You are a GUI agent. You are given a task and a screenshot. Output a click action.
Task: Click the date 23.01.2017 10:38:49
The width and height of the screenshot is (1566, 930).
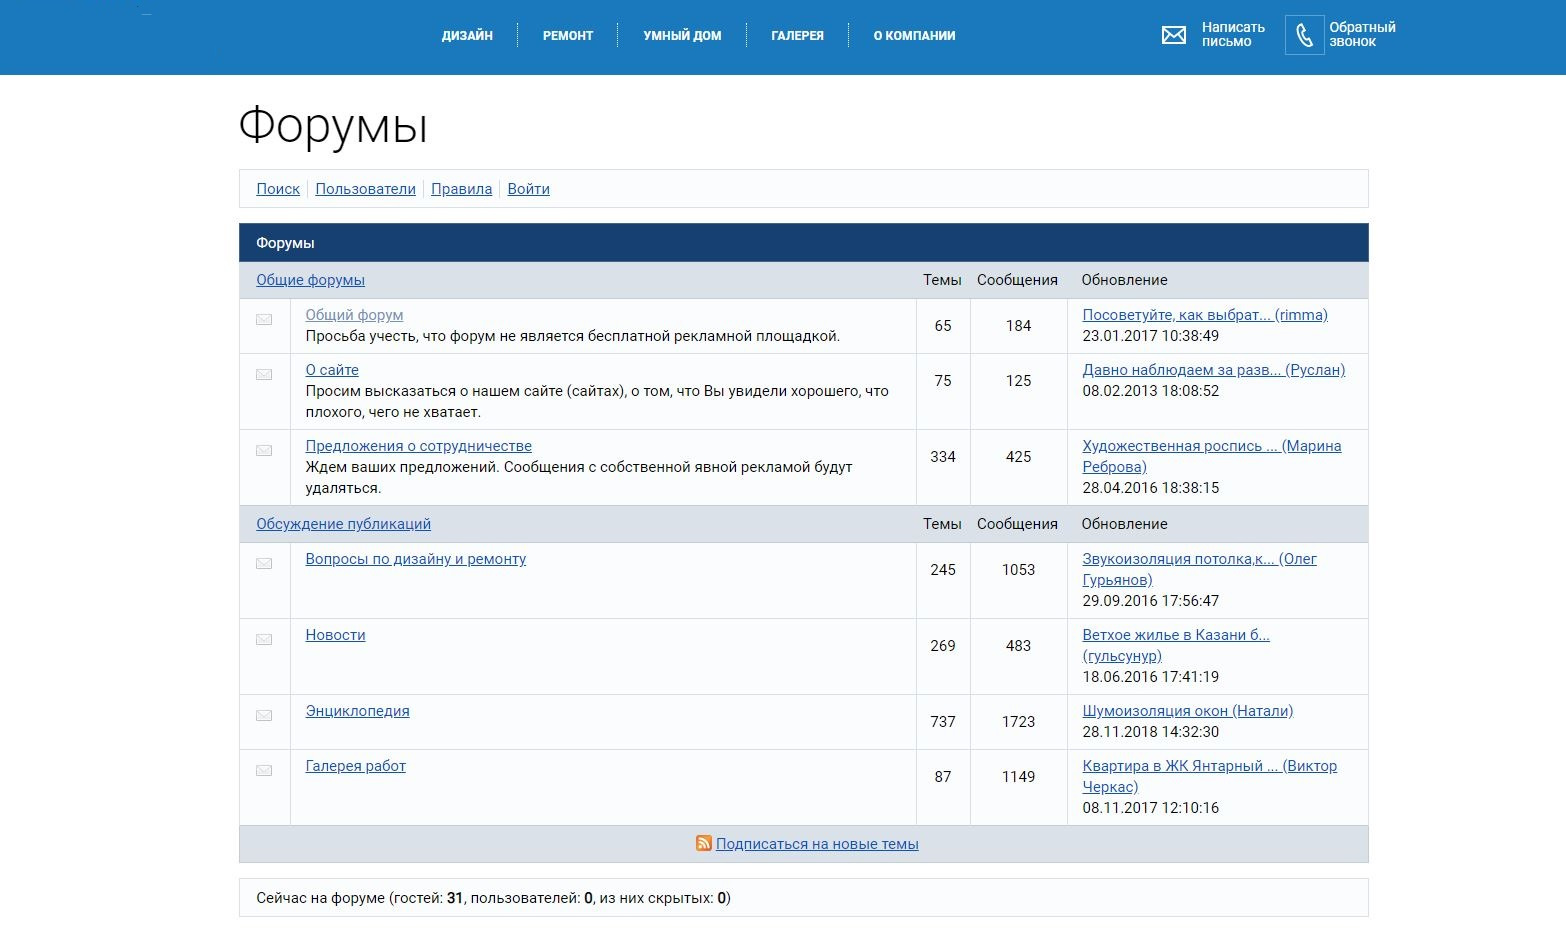1150,336
